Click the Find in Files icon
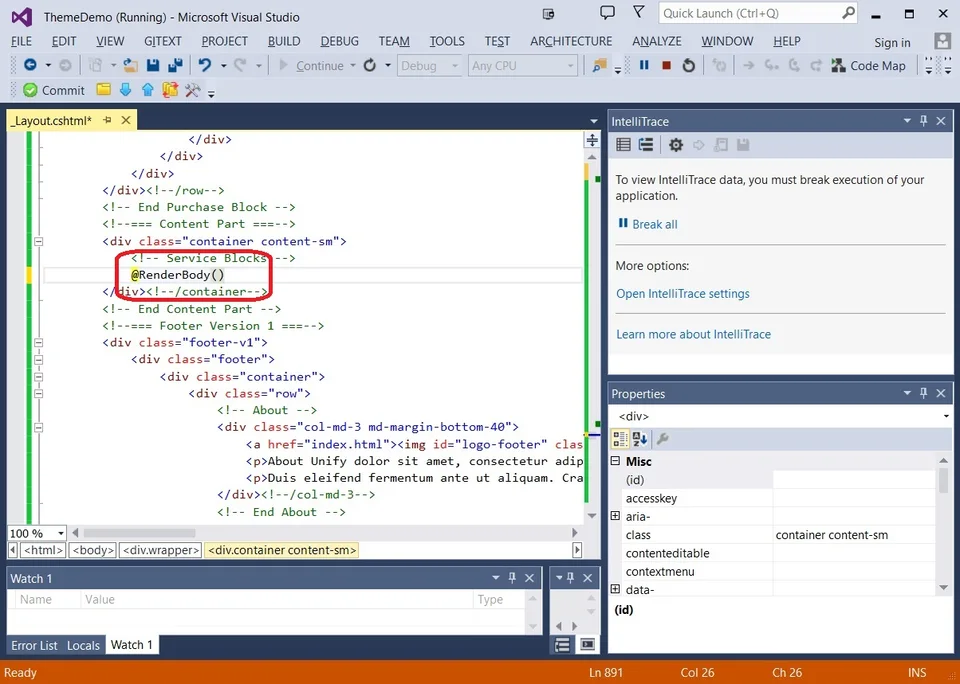The image size is (960, 684). coord(599,66)
